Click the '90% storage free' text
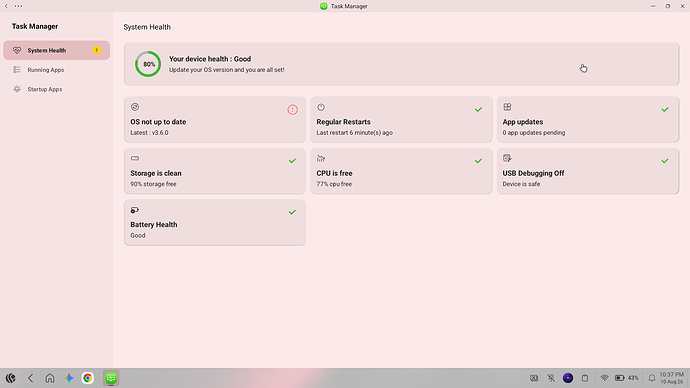 coord(153,184)
